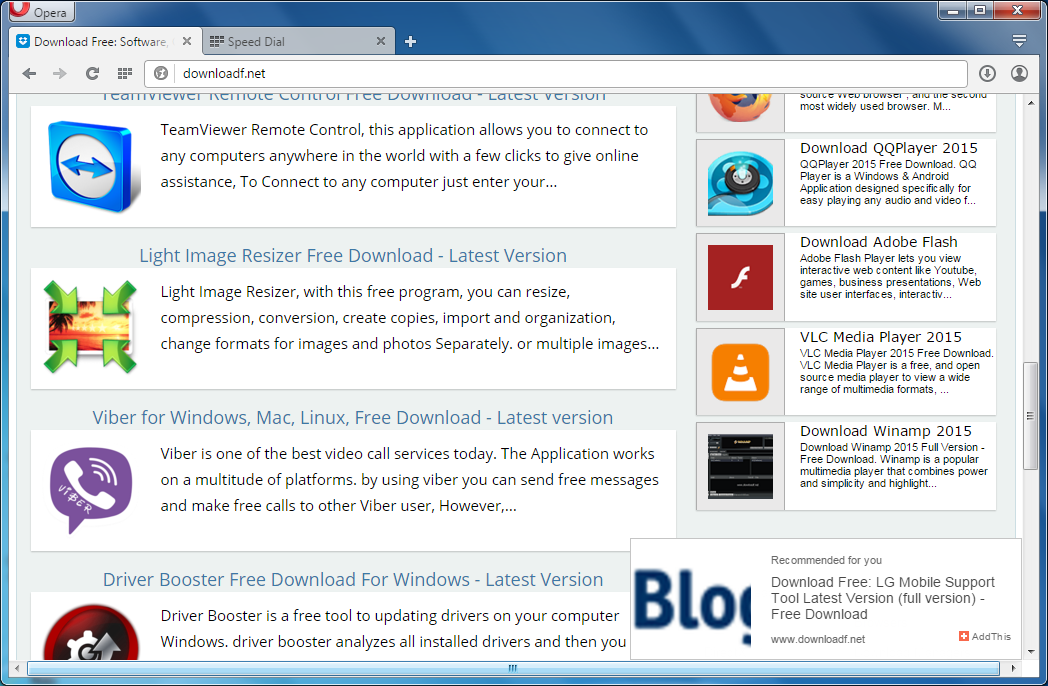1048x686 pixels.
Task: Open Light Image Resizer Free Download link
Action: [x=353, y=256]
